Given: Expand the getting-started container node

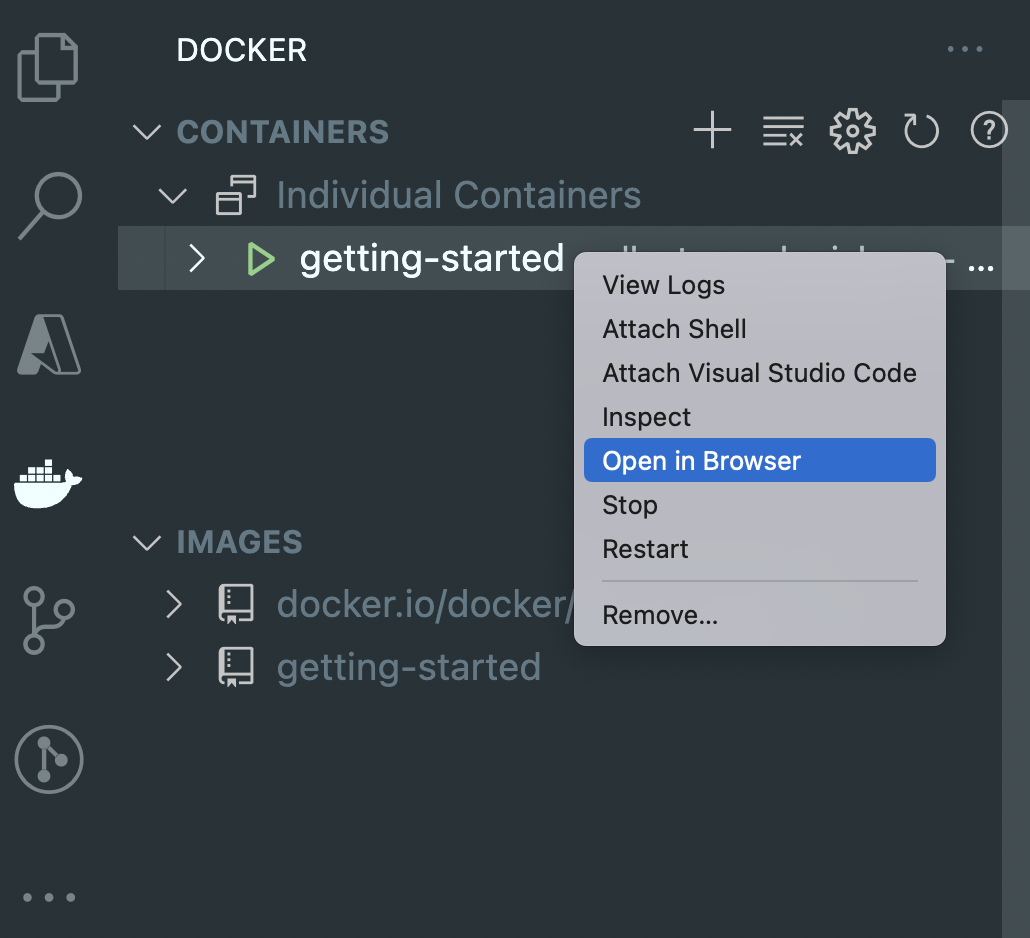Looking at the screenshot, I should click(x=196, y=258).
